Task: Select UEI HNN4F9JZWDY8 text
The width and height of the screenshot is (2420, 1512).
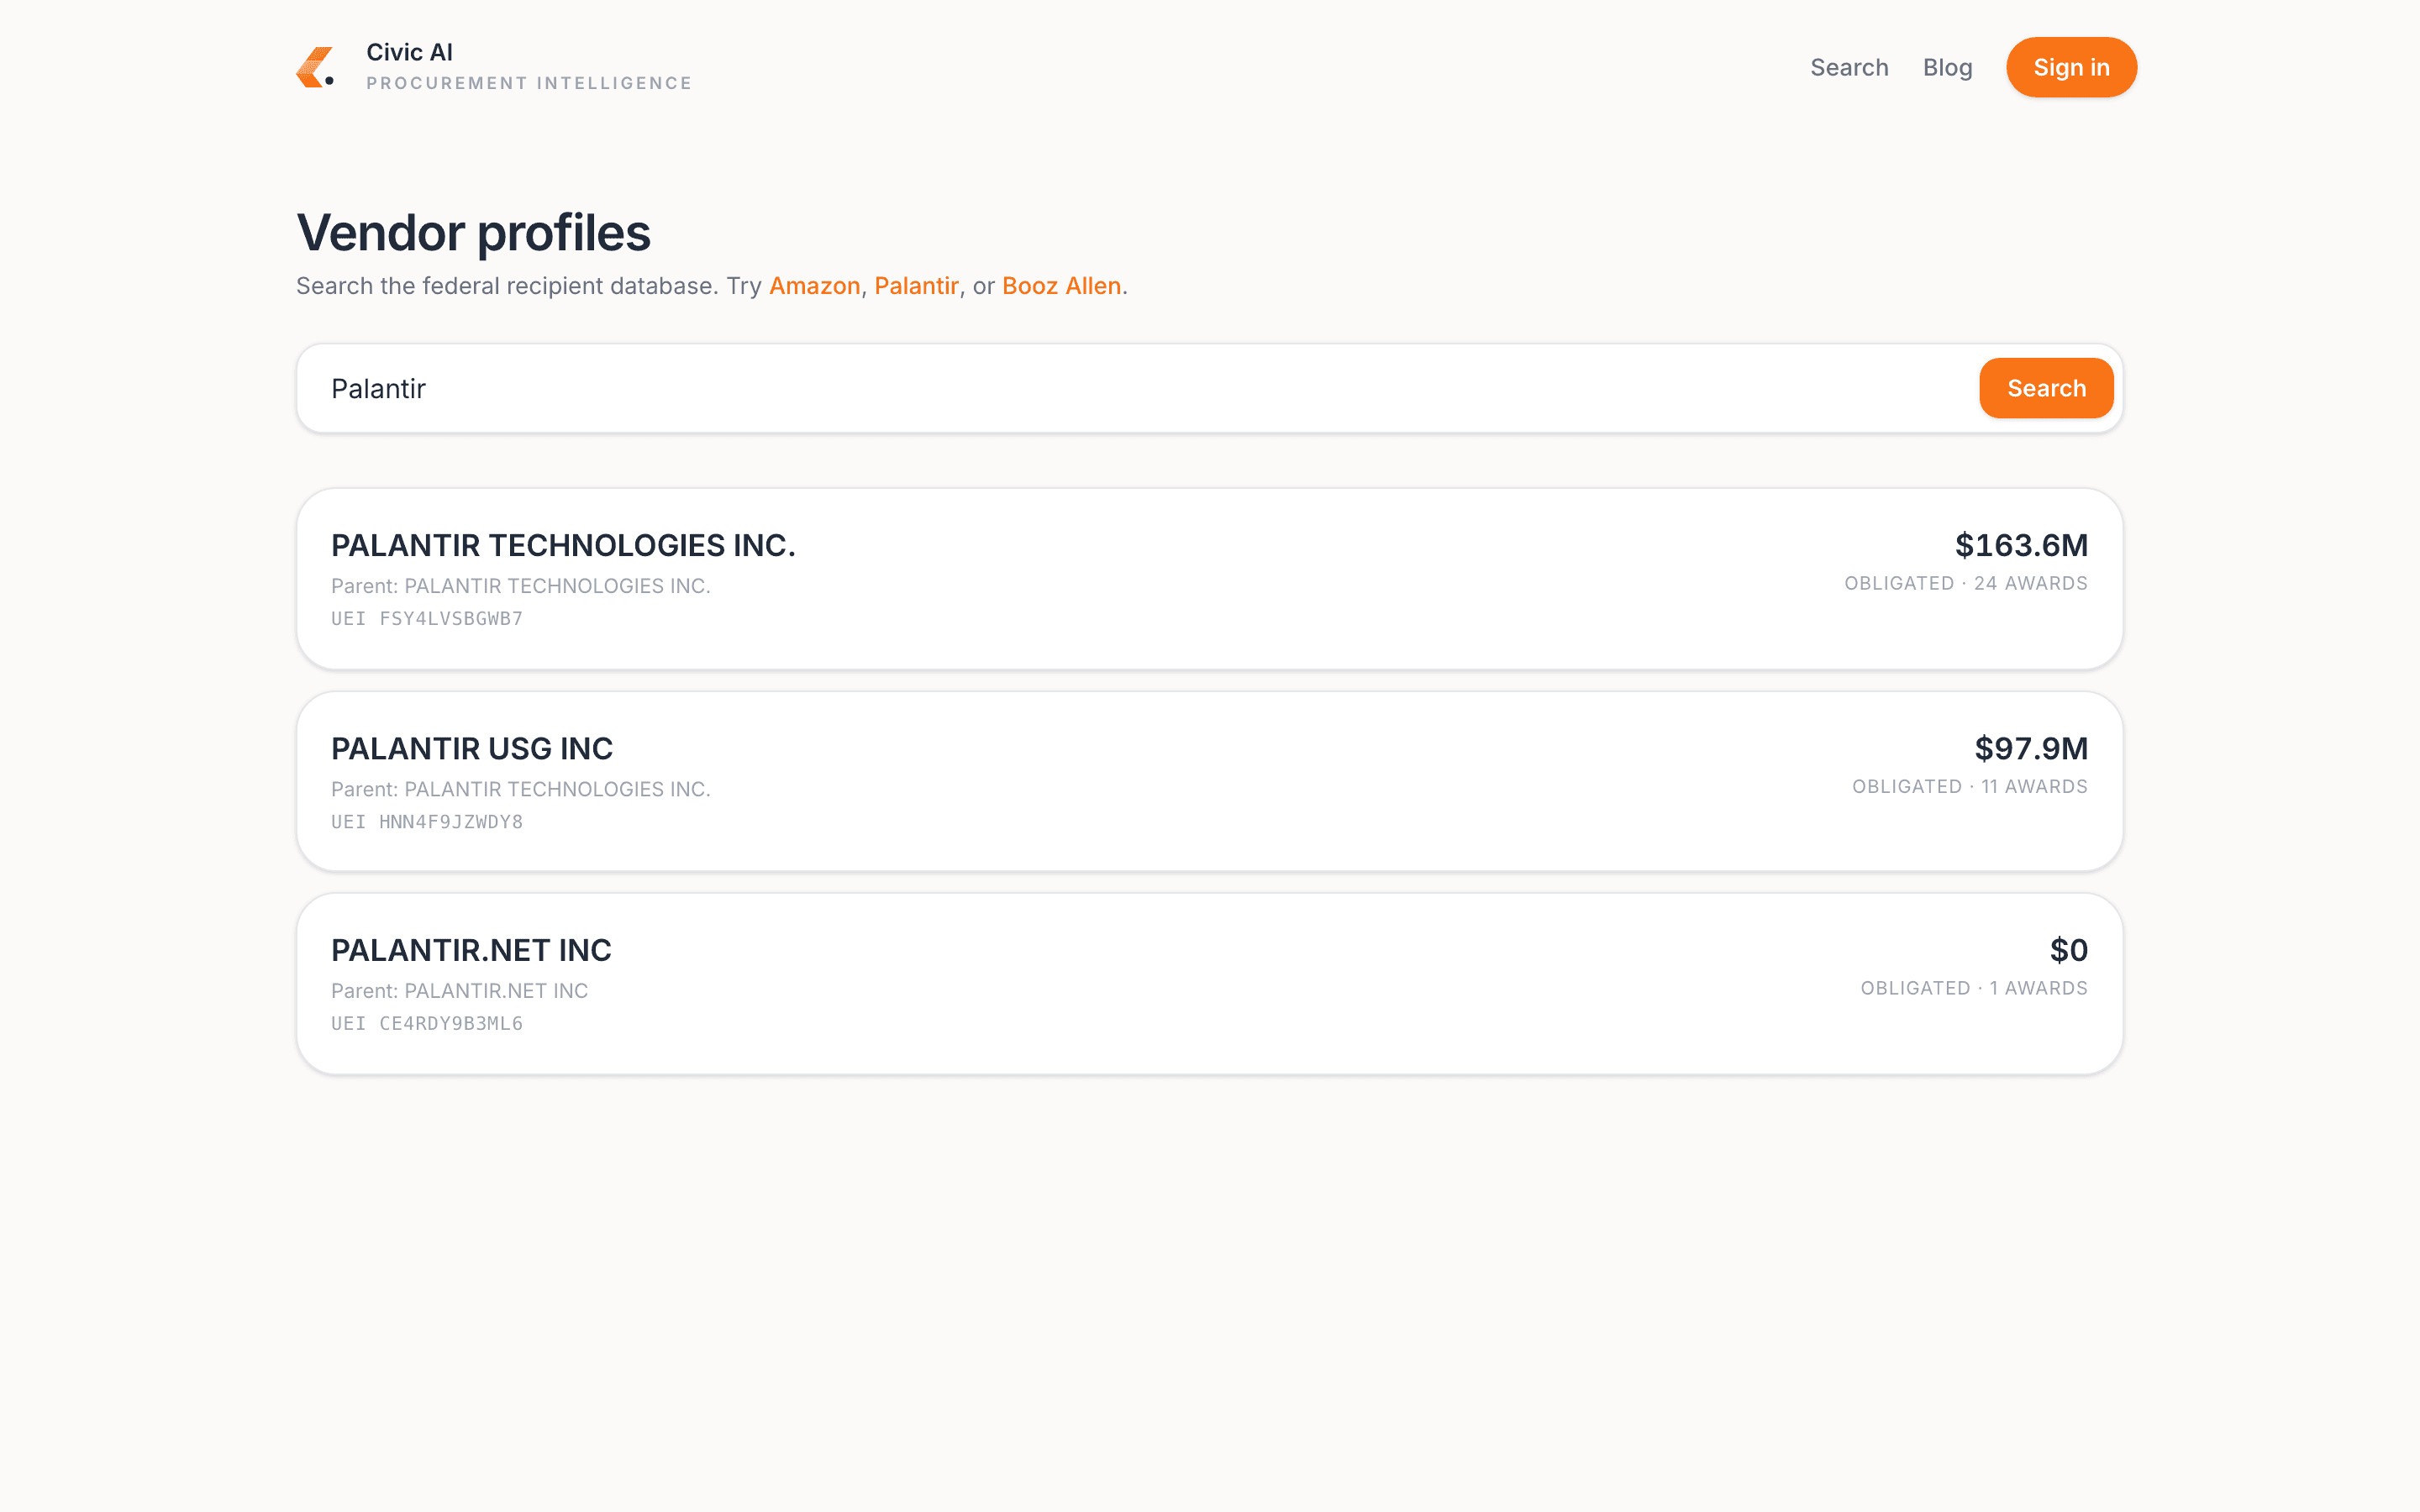Action: [427, 821]
